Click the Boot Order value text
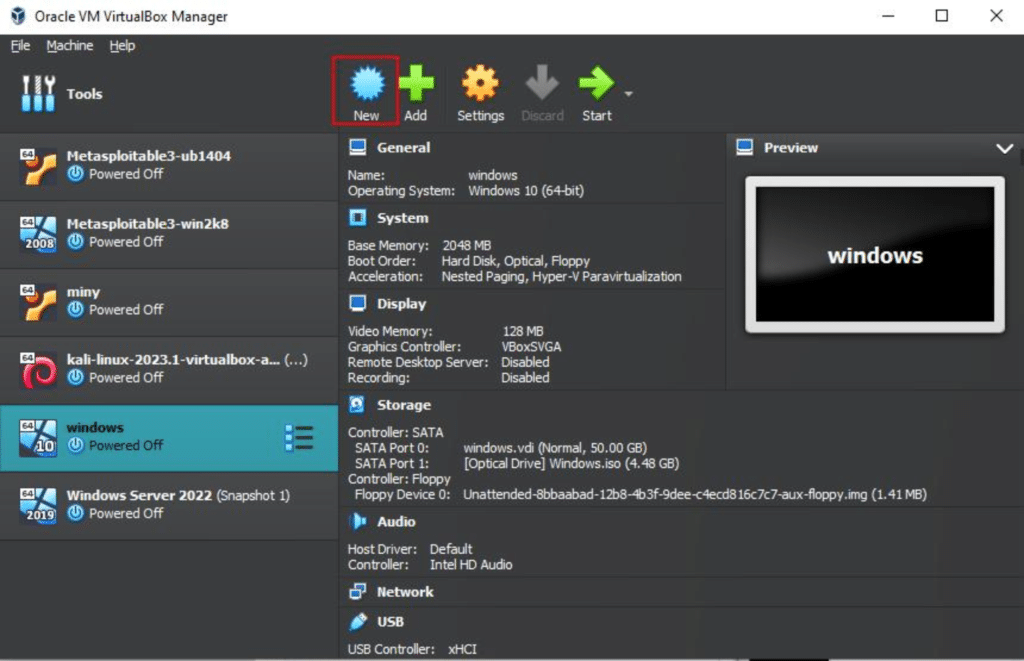Viewport: 1024px width, 661px height. coord(515,261)
